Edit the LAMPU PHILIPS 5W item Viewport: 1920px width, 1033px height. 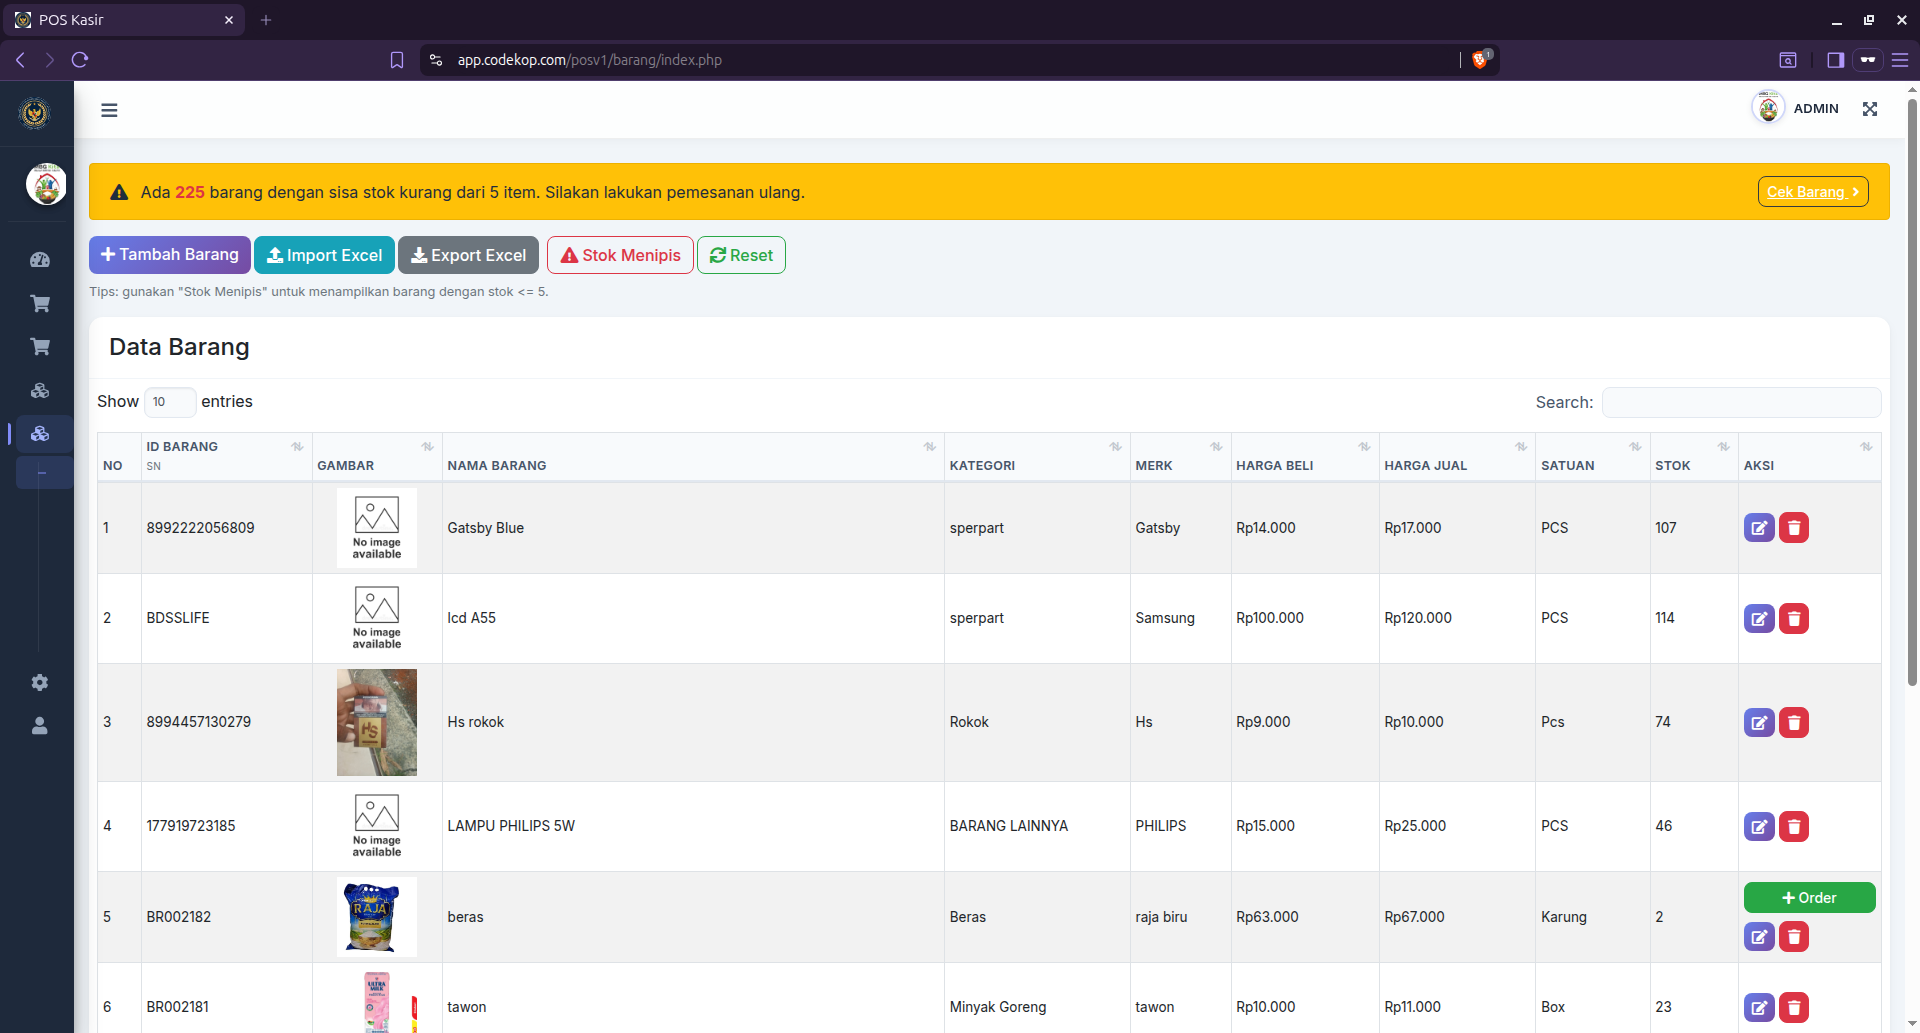pos(1759,827)
